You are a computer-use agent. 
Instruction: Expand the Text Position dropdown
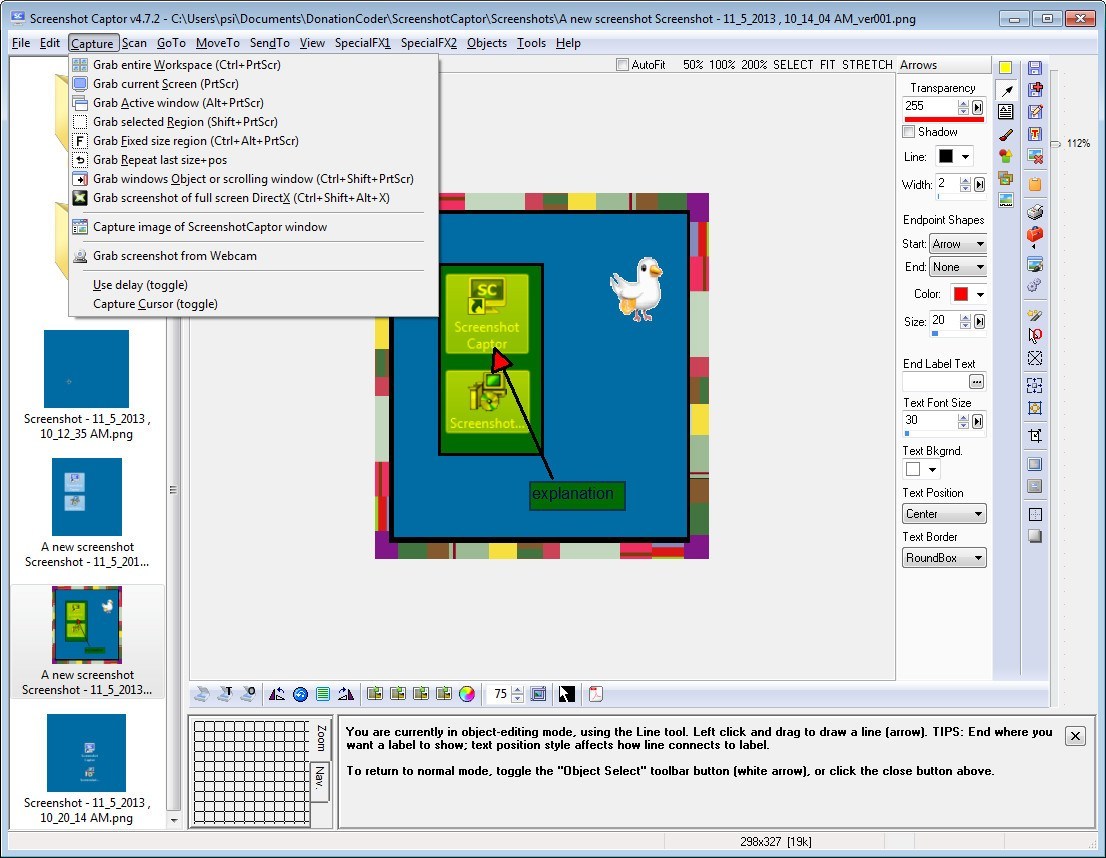click(x=944, y=514)
